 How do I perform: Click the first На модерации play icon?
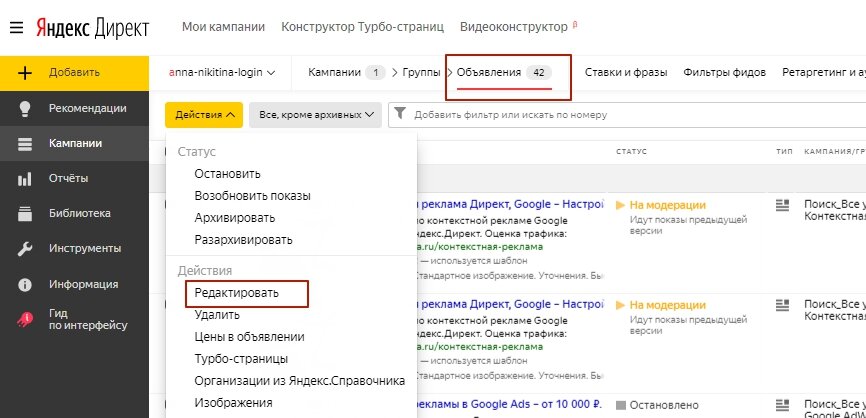pos(620,205)
